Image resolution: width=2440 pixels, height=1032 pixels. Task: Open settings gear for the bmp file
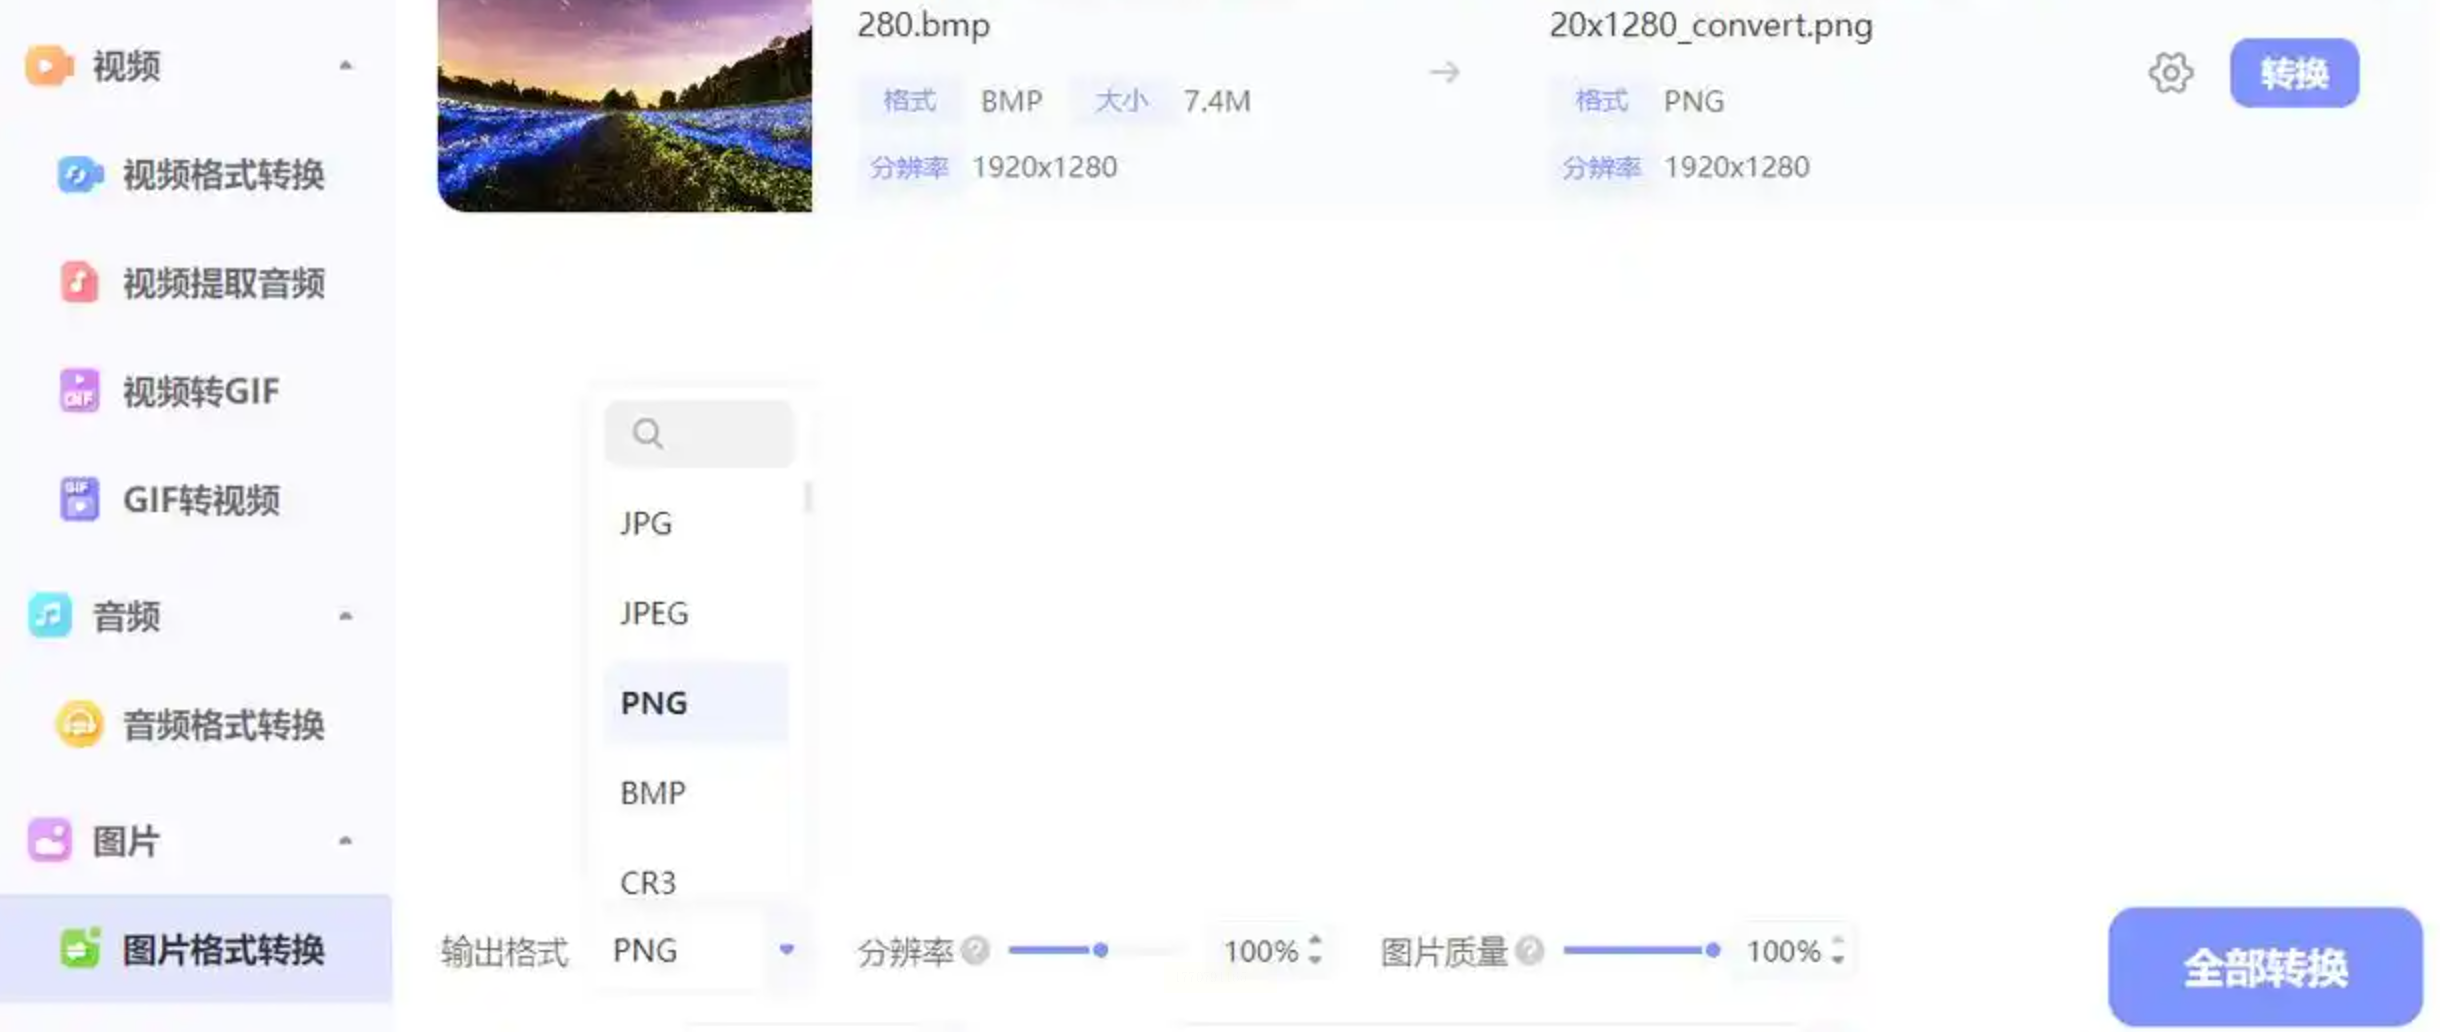point(2171,73)
